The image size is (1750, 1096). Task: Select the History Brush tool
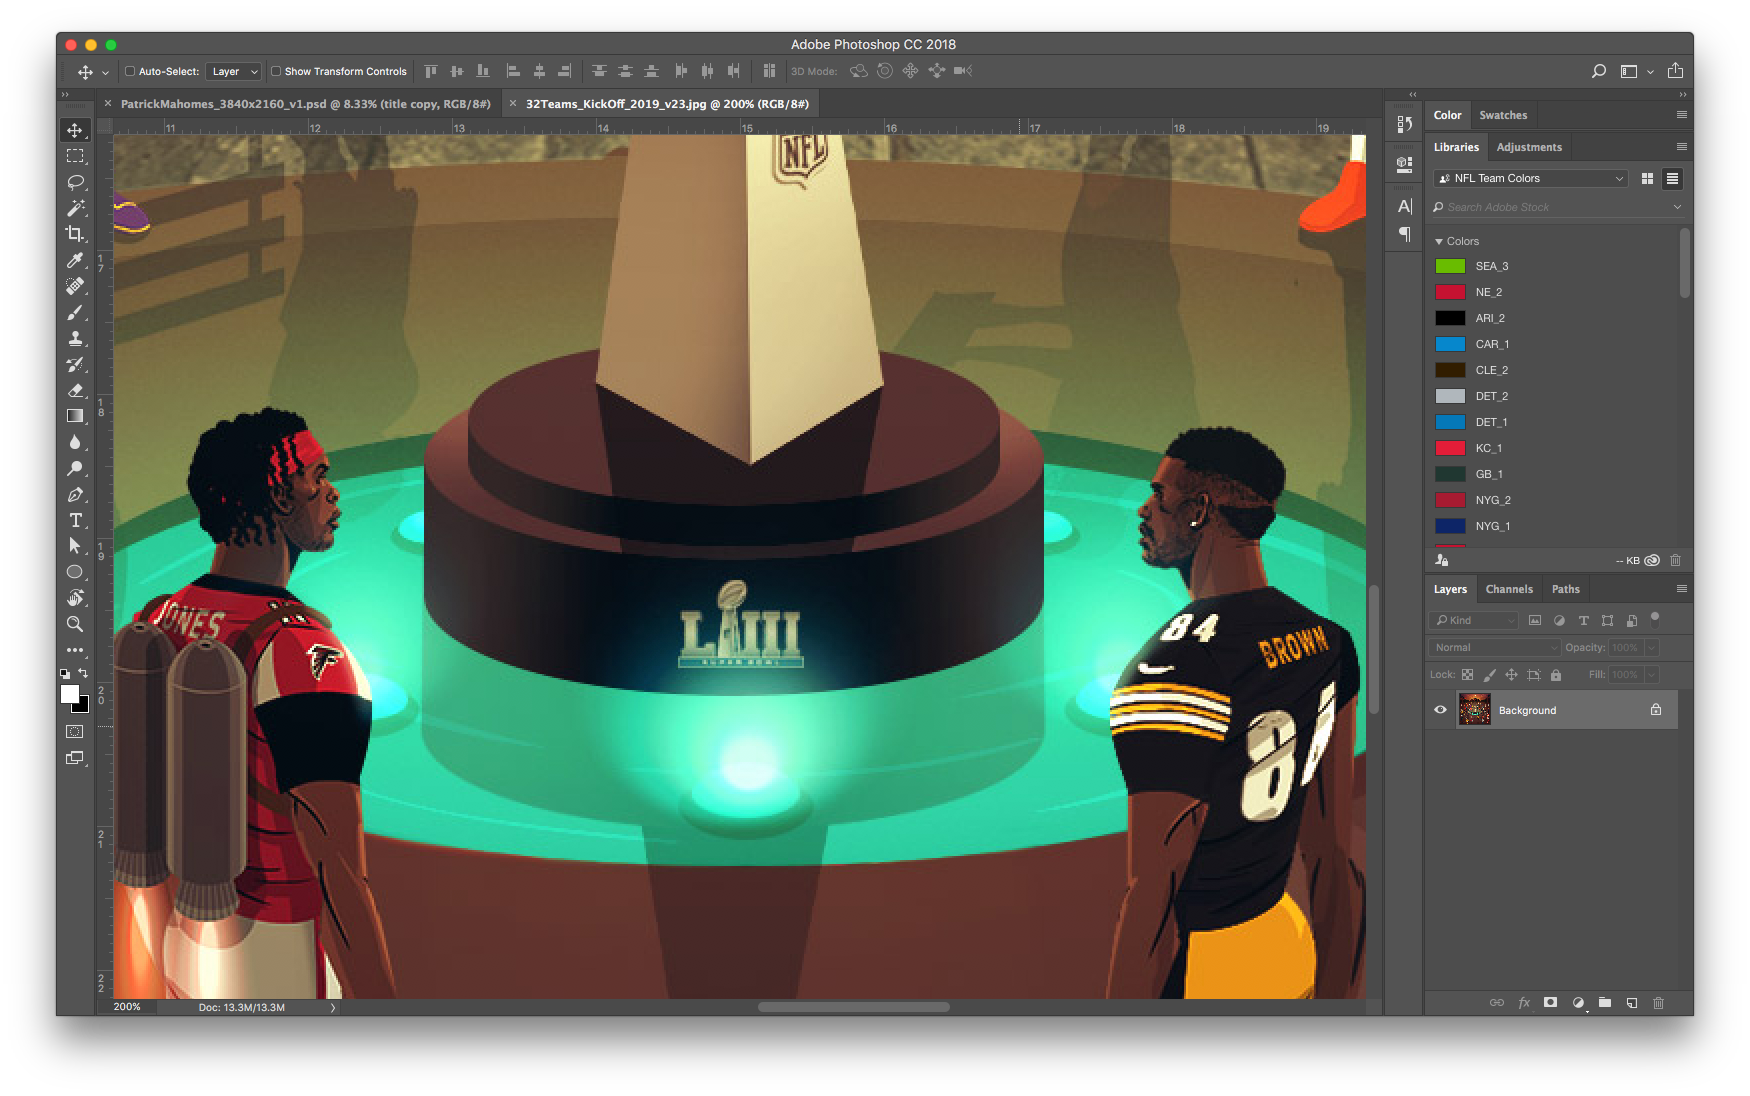[75, 364]
